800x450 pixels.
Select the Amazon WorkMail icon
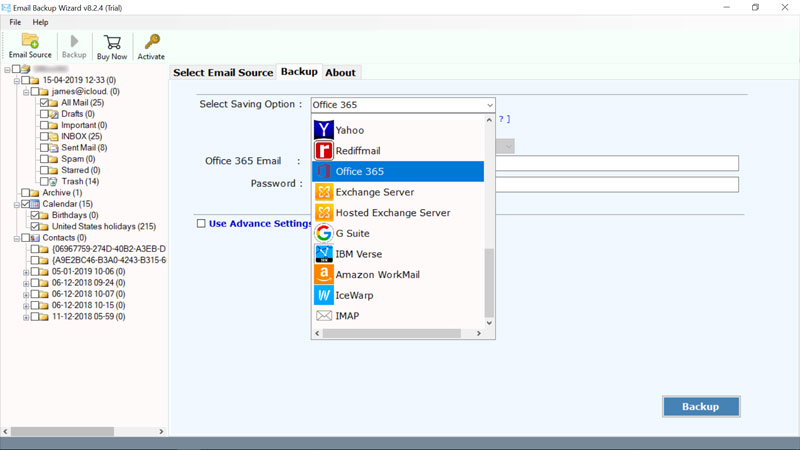pos(323,274)
